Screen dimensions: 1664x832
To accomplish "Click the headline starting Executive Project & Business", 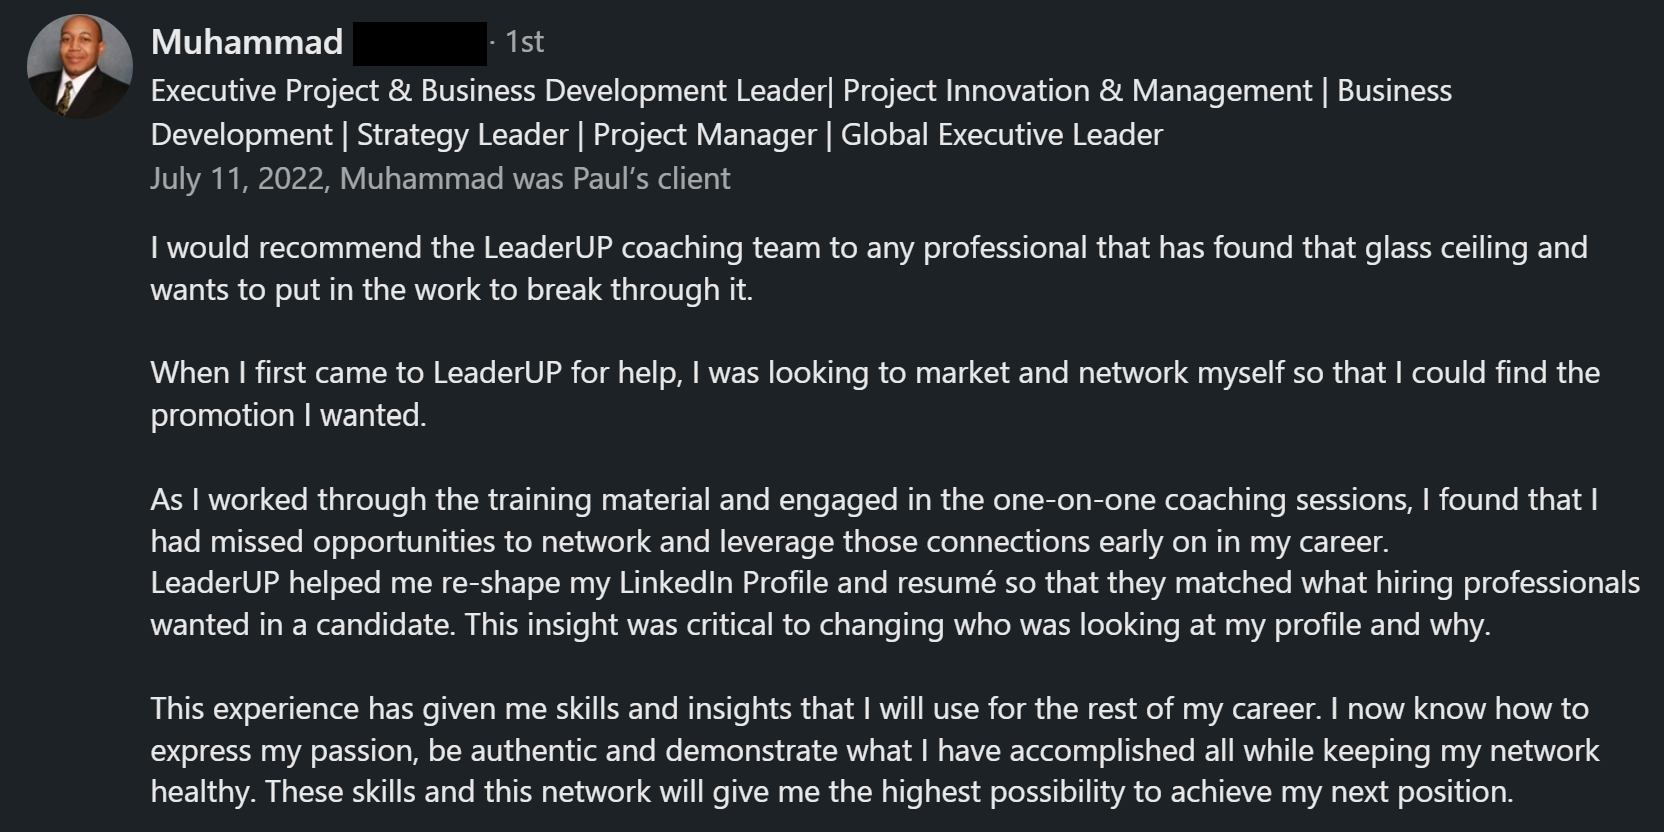I will pyautogui.click(x=801, y=112).
